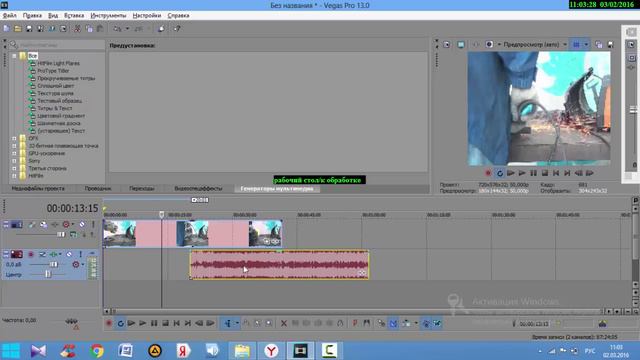Toggle Mute on the audio track
This screenshot has width=640, height=360.
coord(69,254)
